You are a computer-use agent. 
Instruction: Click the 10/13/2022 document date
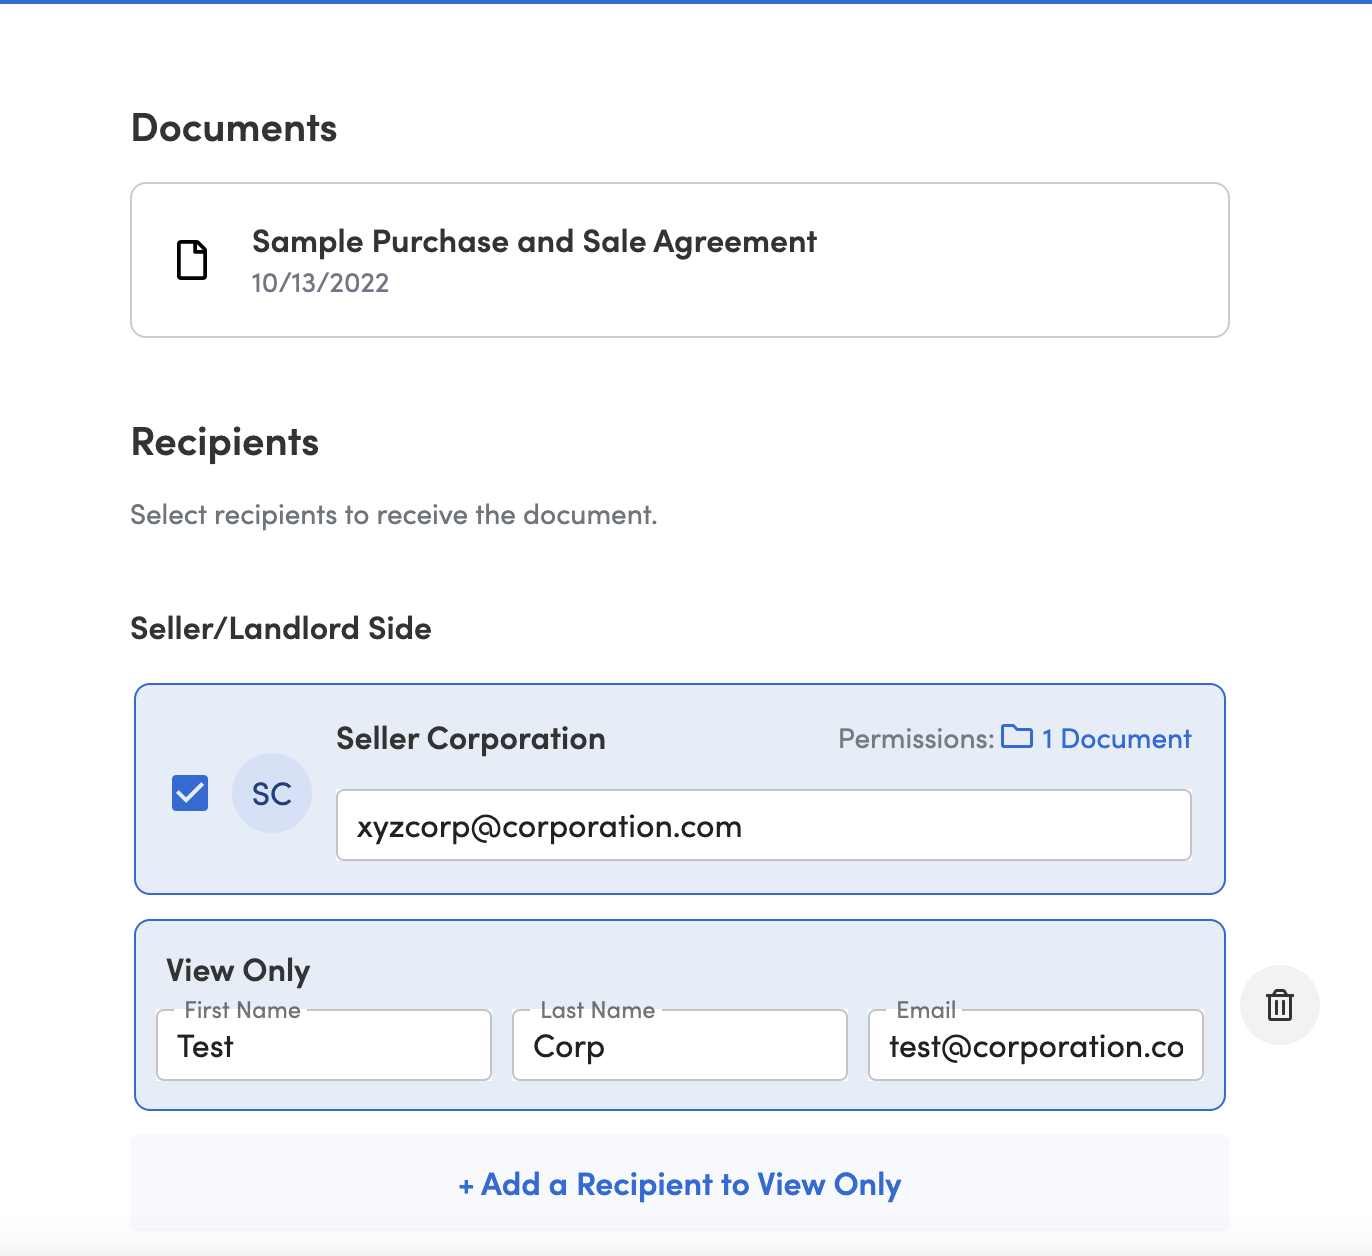(320, 283)
